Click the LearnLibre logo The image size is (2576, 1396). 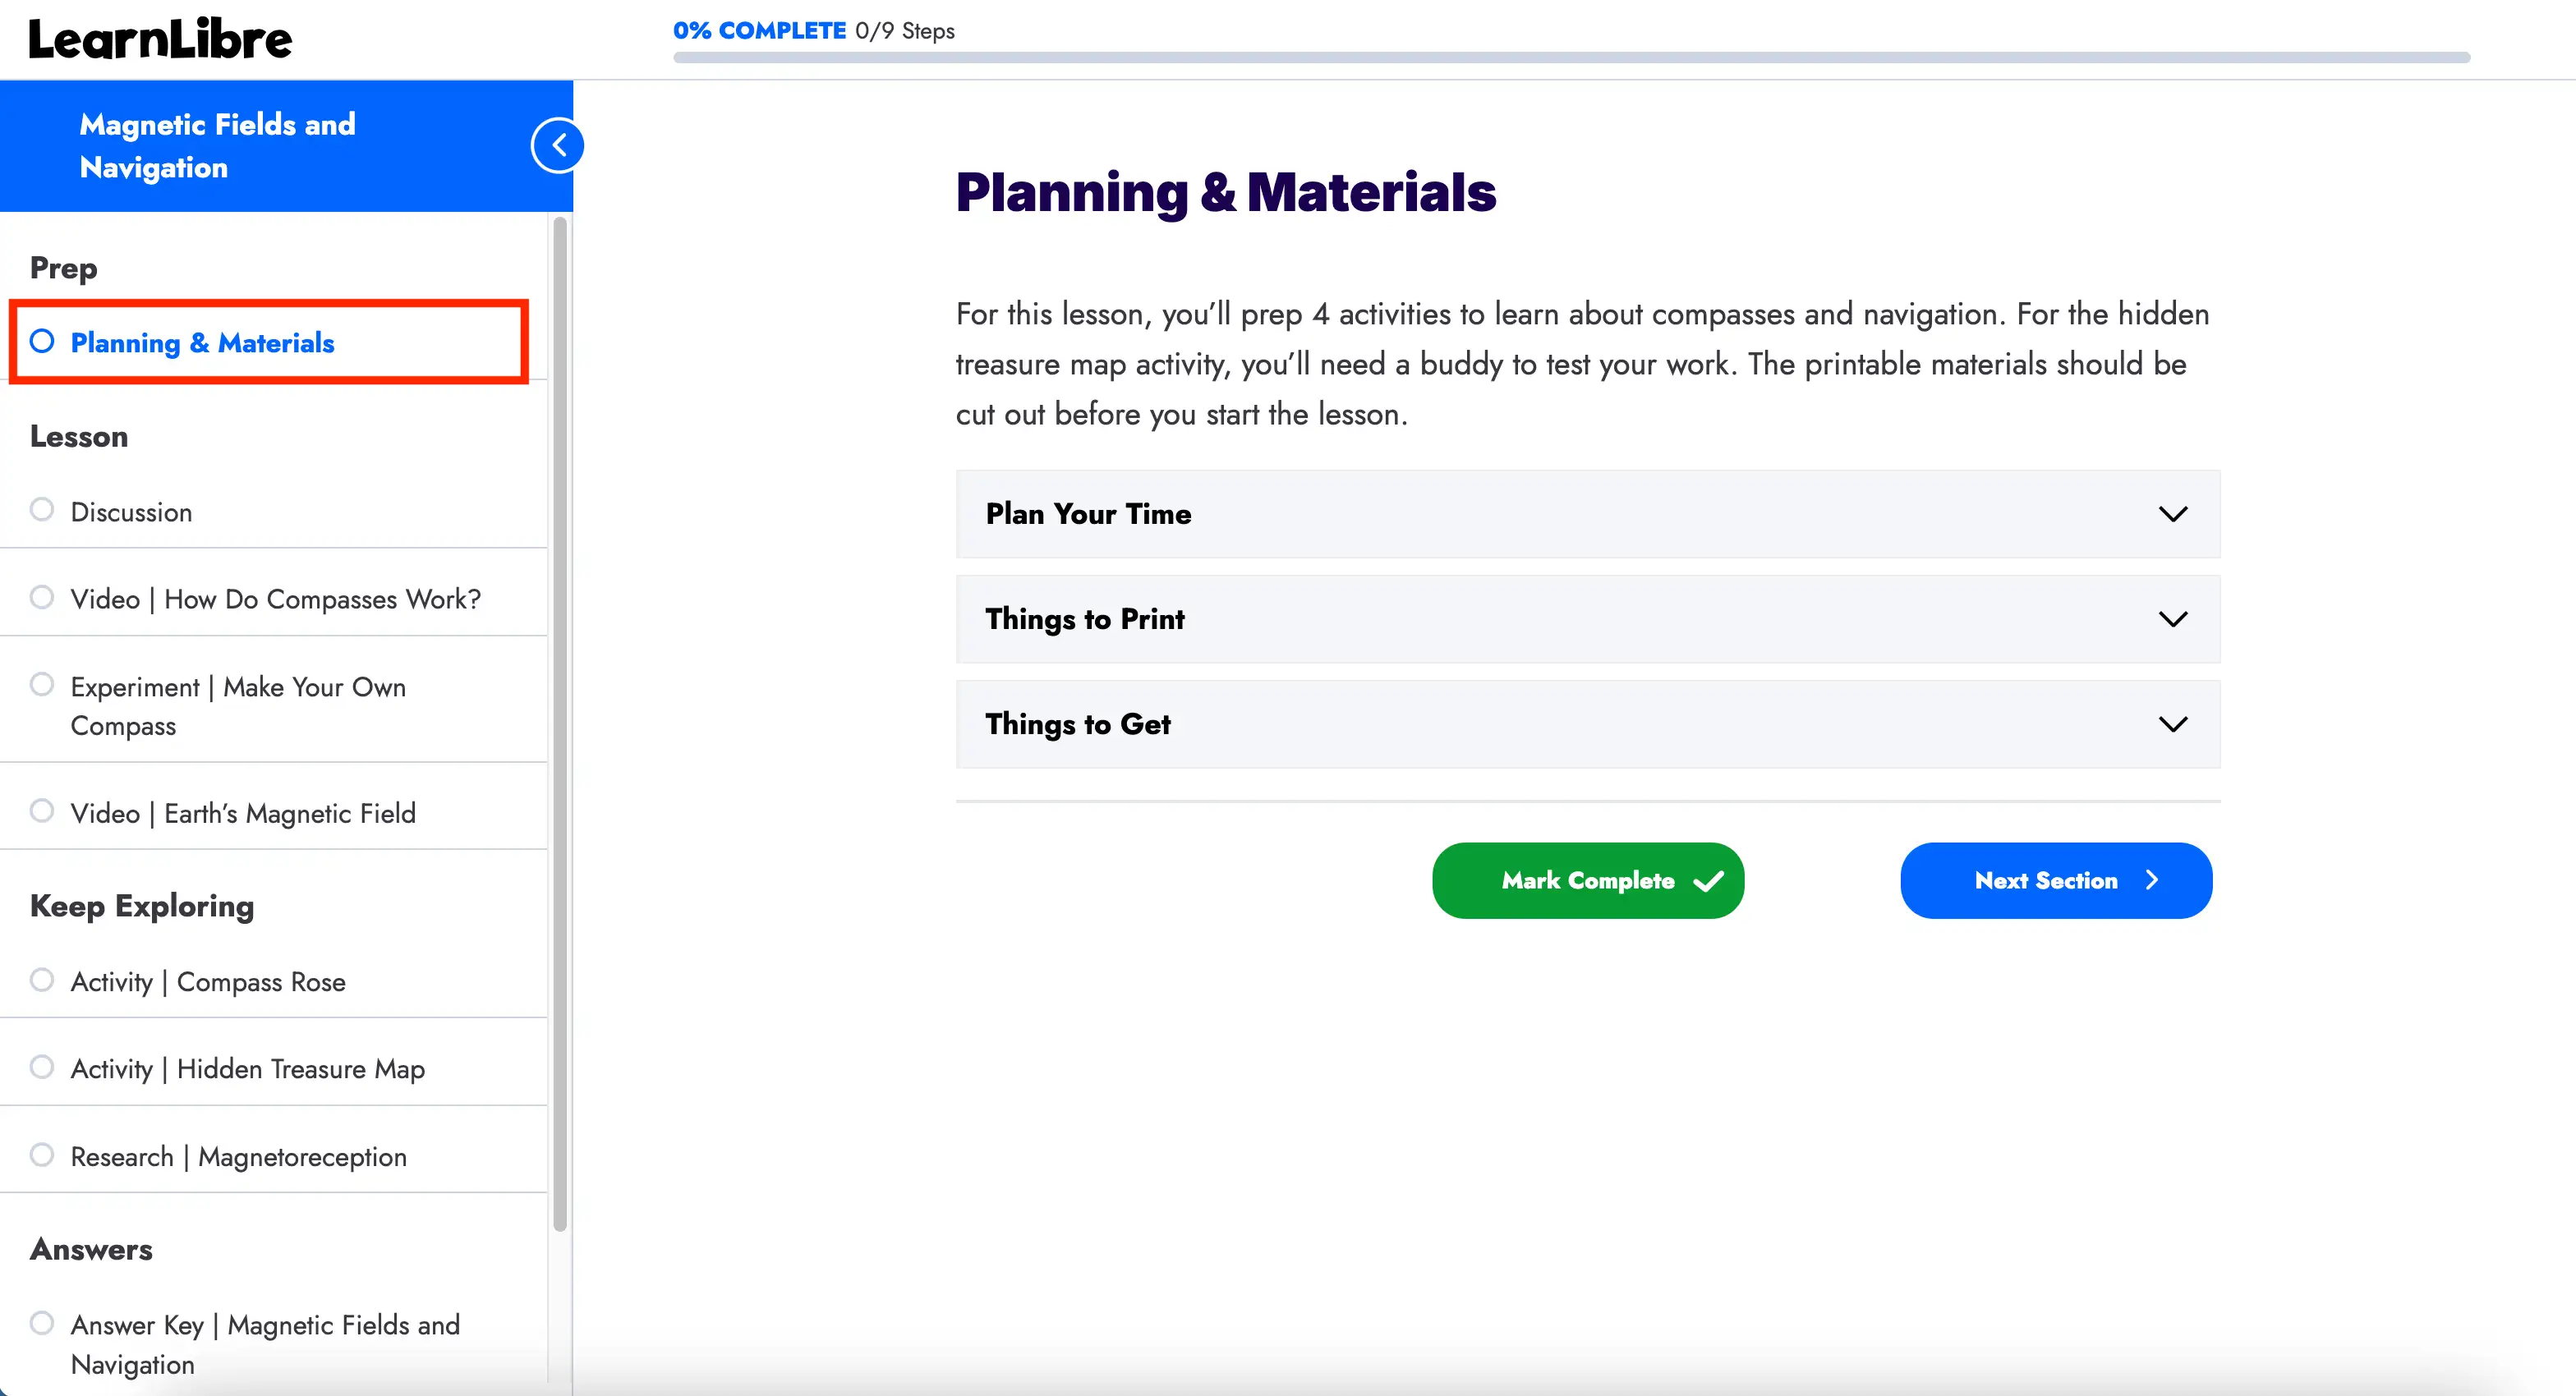pos(159,37)
